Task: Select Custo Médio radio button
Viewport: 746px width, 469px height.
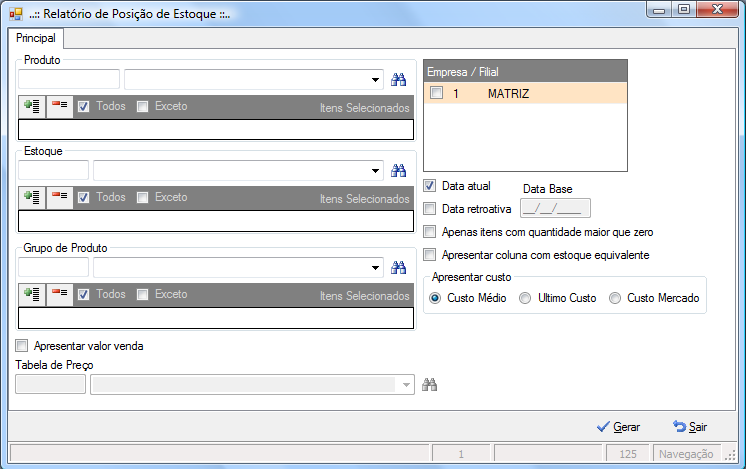Action: [x=435, y=298]
